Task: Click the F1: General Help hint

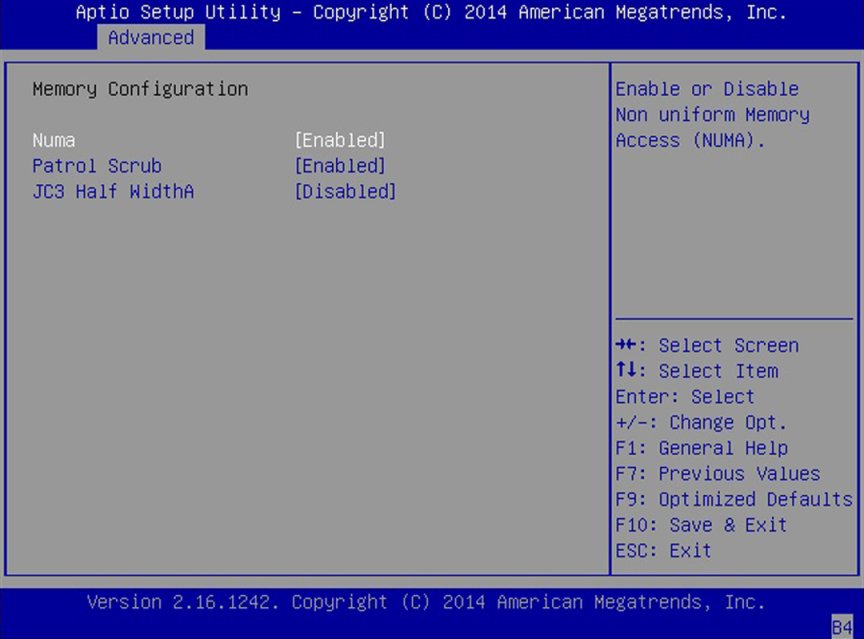Action: click(701, 448)
